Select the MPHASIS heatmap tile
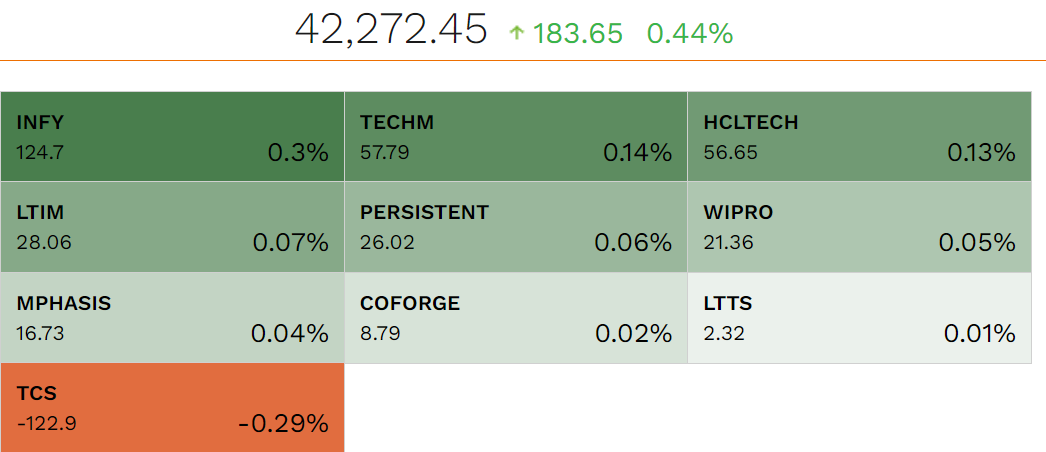1046x452 pixels. (172, 317)
